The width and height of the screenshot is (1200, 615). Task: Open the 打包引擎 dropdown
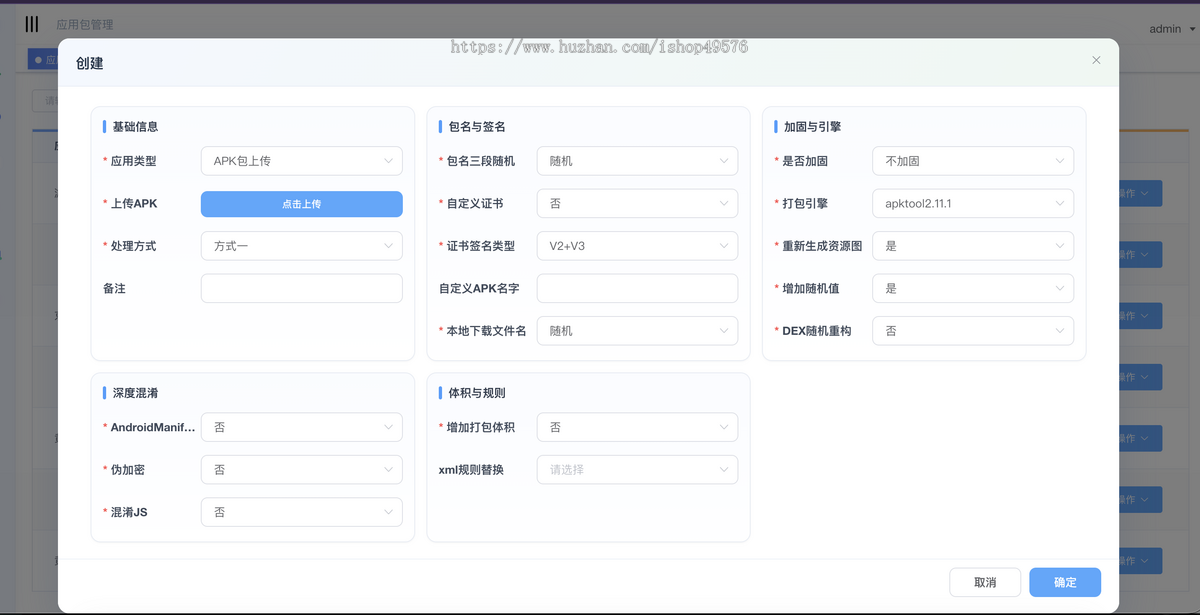pyautogui.click(x=973, y=204)
